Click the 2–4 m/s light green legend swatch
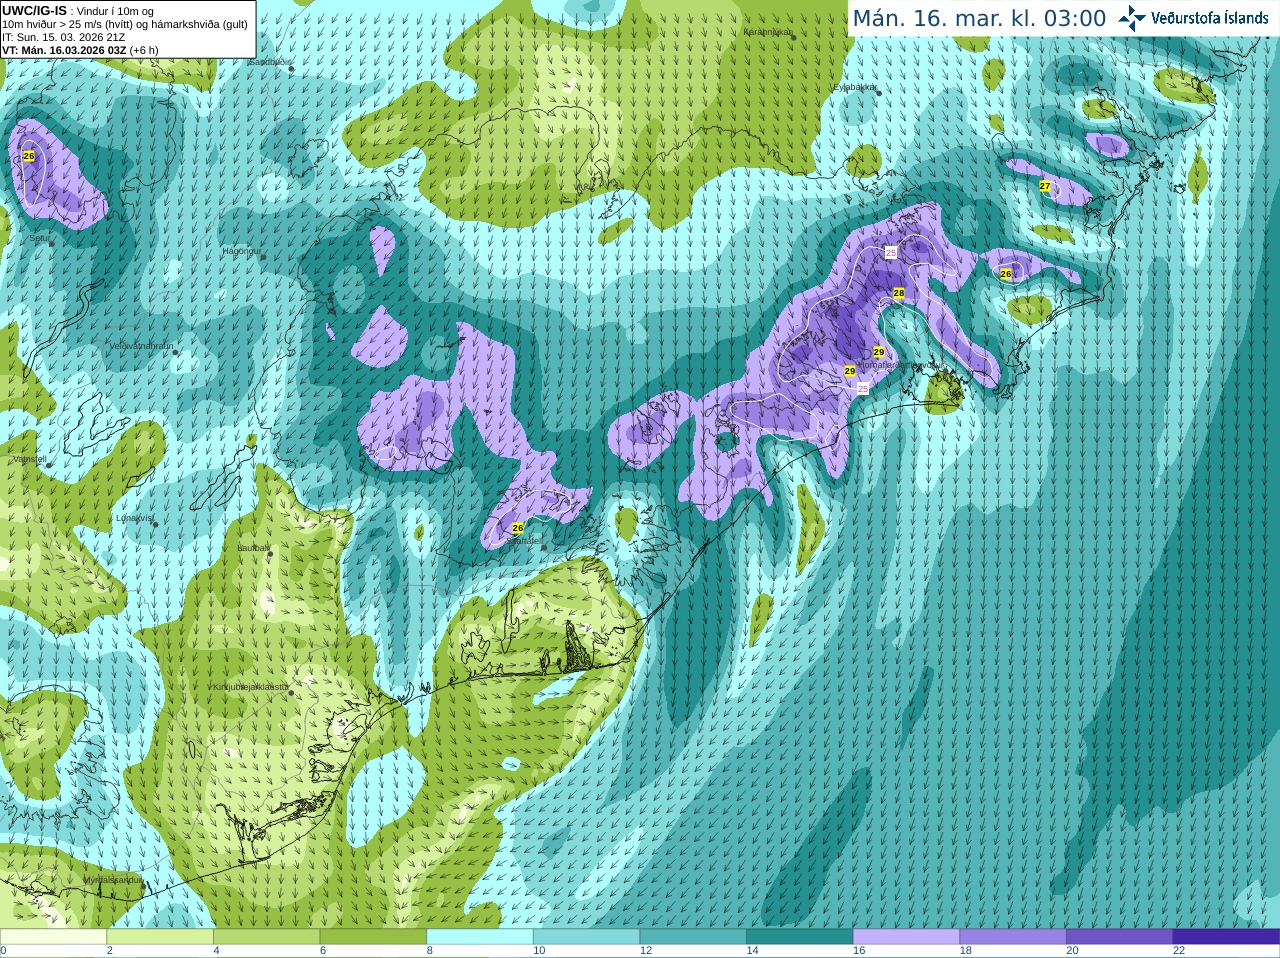The width and height of the screenshot is (1280, 958). coord(160,937)
